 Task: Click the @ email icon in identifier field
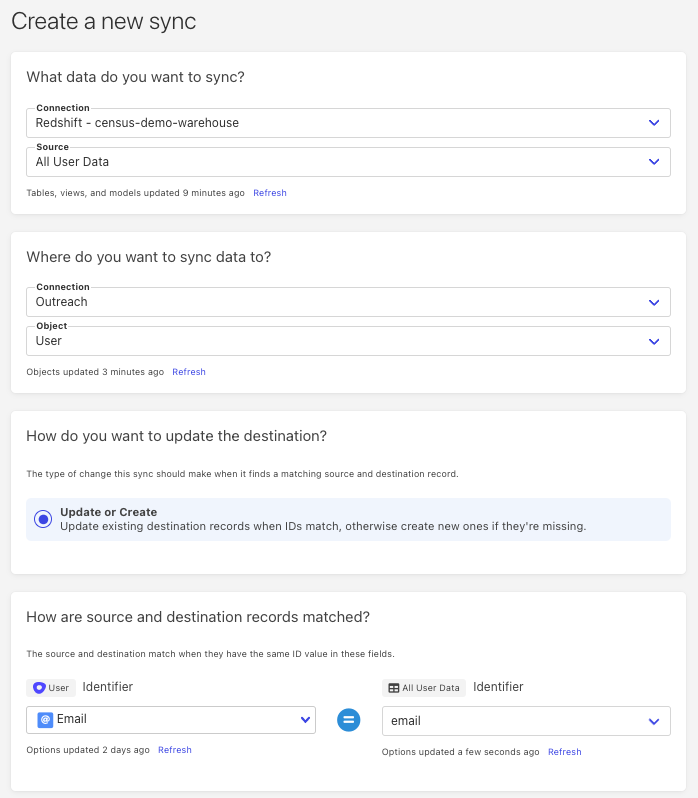coord(45,720)
